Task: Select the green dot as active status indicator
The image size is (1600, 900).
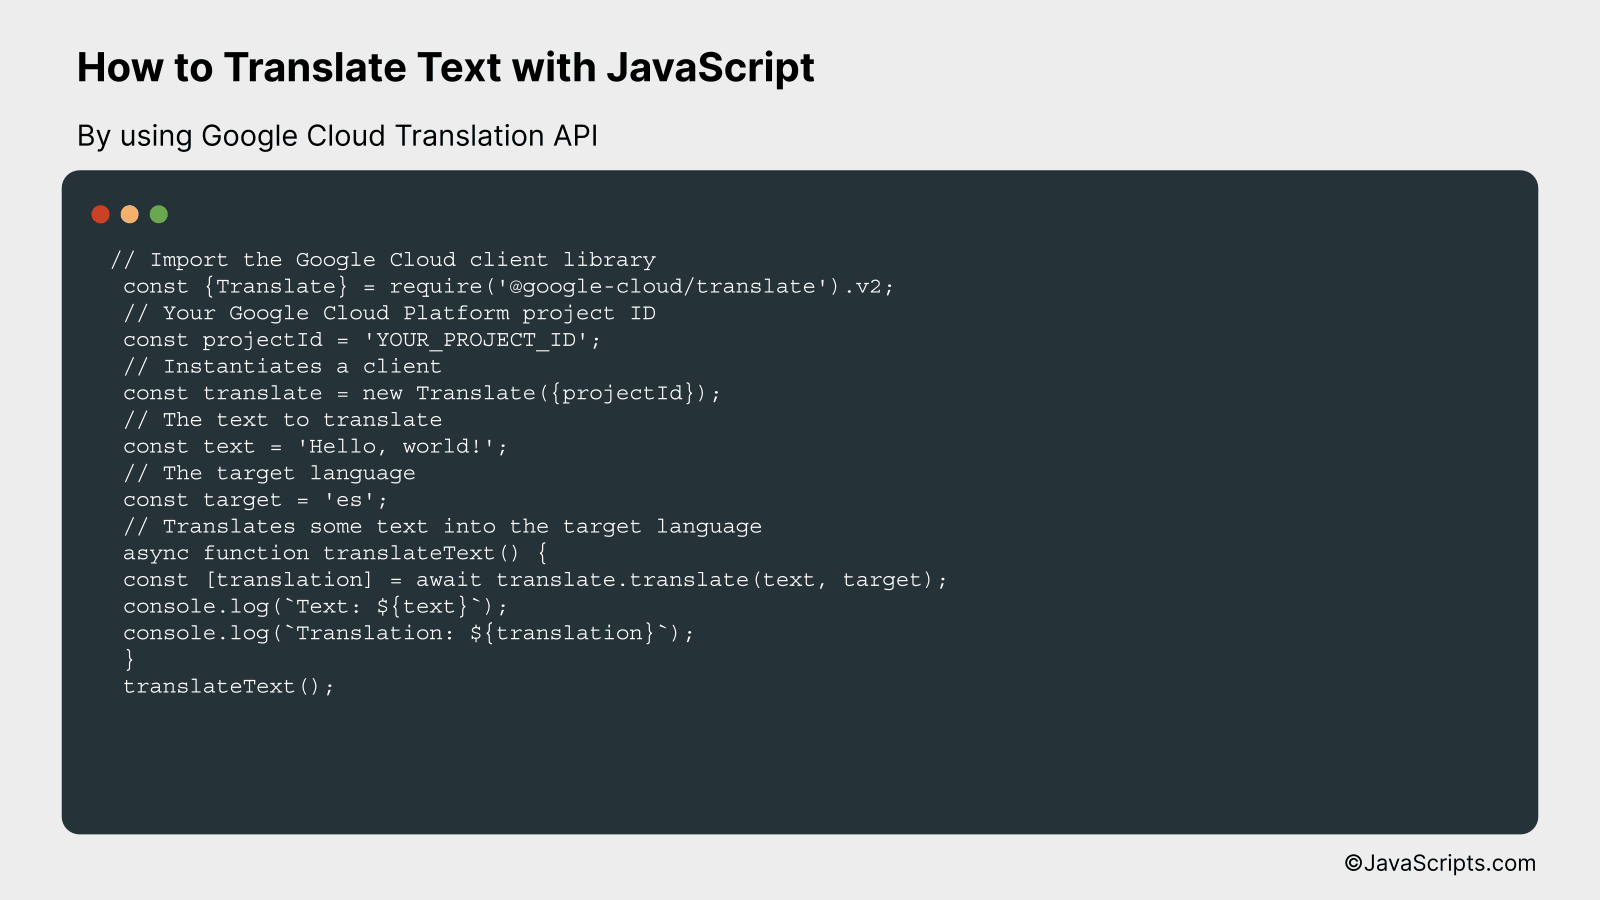Action: pos(158,213)
